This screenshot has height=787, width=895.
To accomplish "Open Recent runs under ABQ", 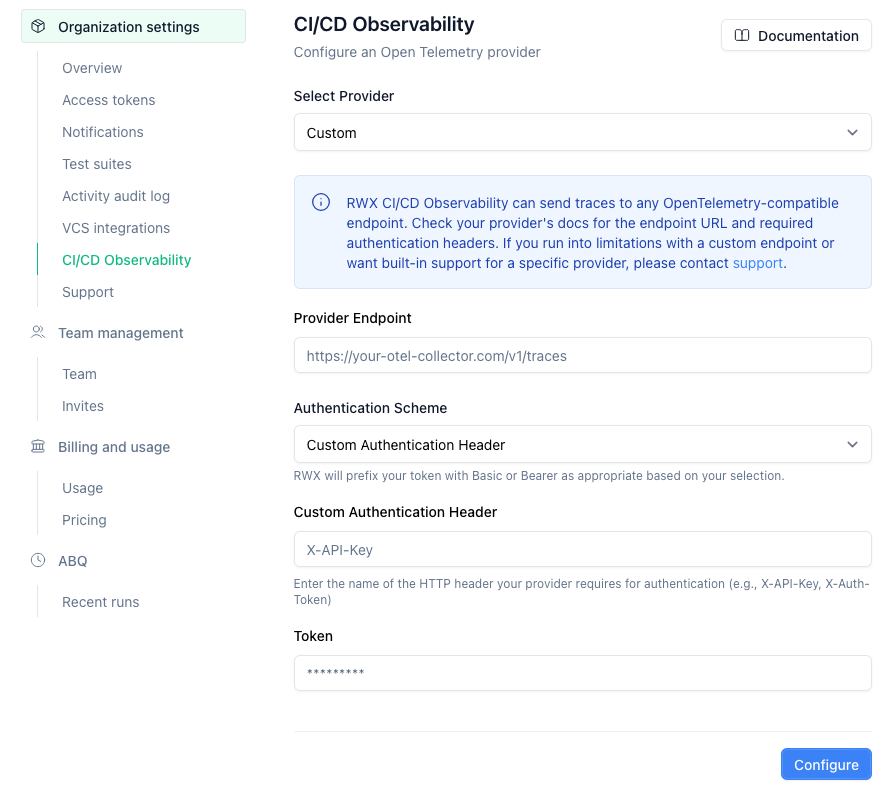I will point(100,602).
